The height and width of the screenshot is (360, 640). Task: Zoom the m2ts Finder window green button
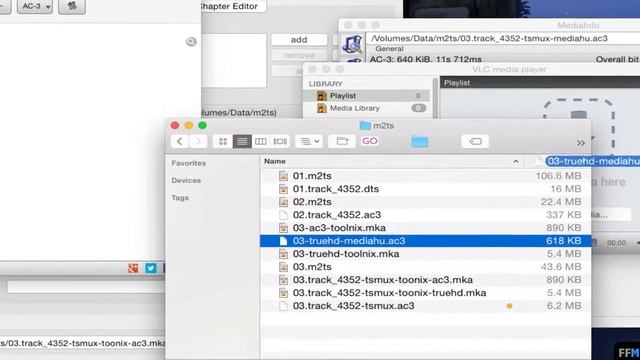[x=202, y=125]
